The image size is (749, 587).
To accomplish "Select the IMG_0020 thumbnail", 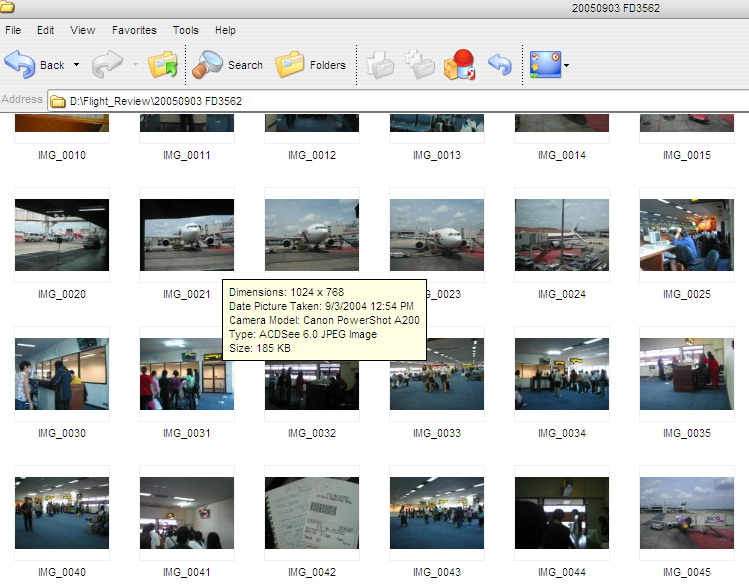I will [x=62, y=235].
